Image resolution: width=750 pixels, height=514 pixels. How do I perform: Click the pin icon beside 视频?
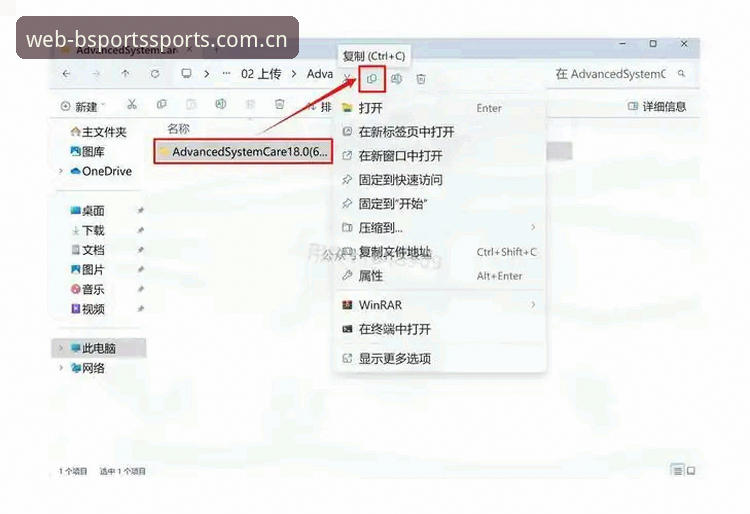[141, 308]
